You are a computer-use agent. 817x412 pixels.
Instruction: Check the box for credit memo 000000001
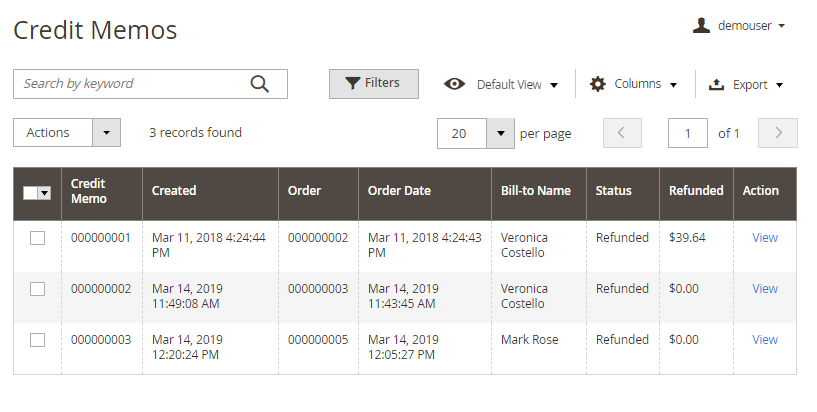coord(37,238)
